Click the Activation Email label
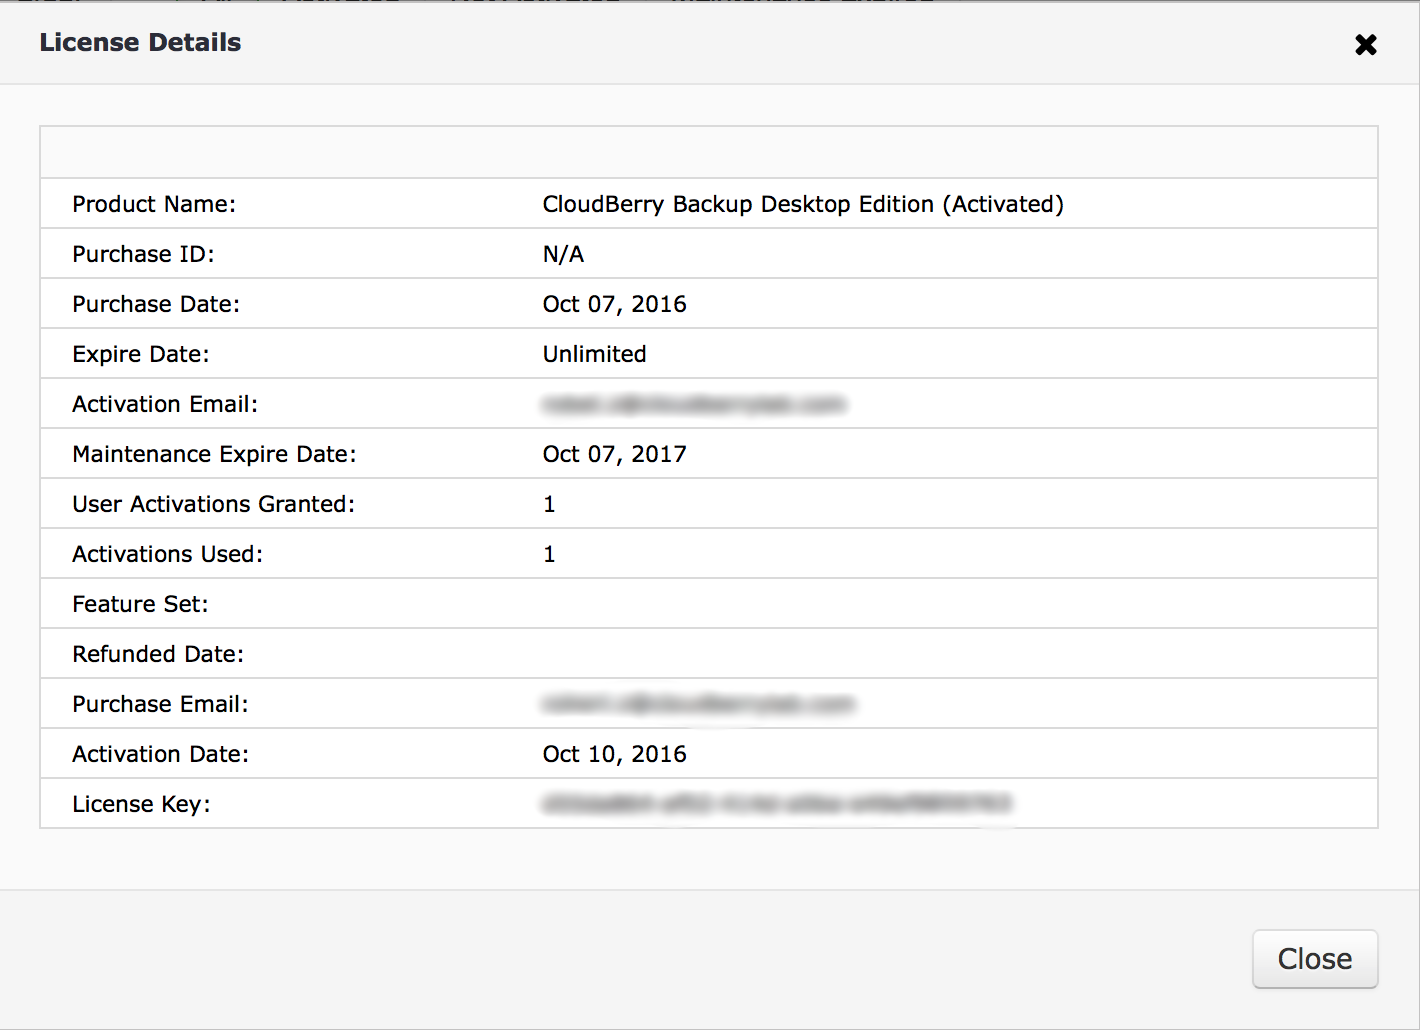Image resolution: width=1420 pixels, height=1030 pixels. pos(165,404)
